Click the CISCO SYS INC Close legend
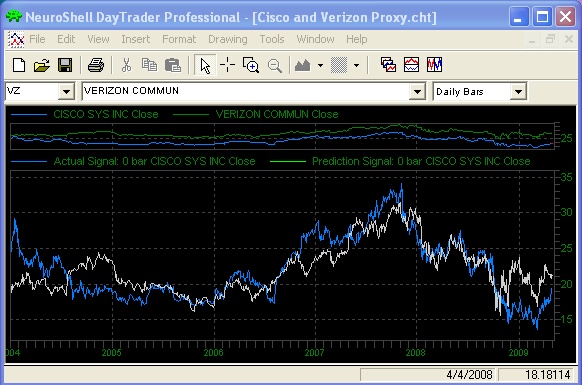The width and height of the screenshot is (582, 385). 106,114
